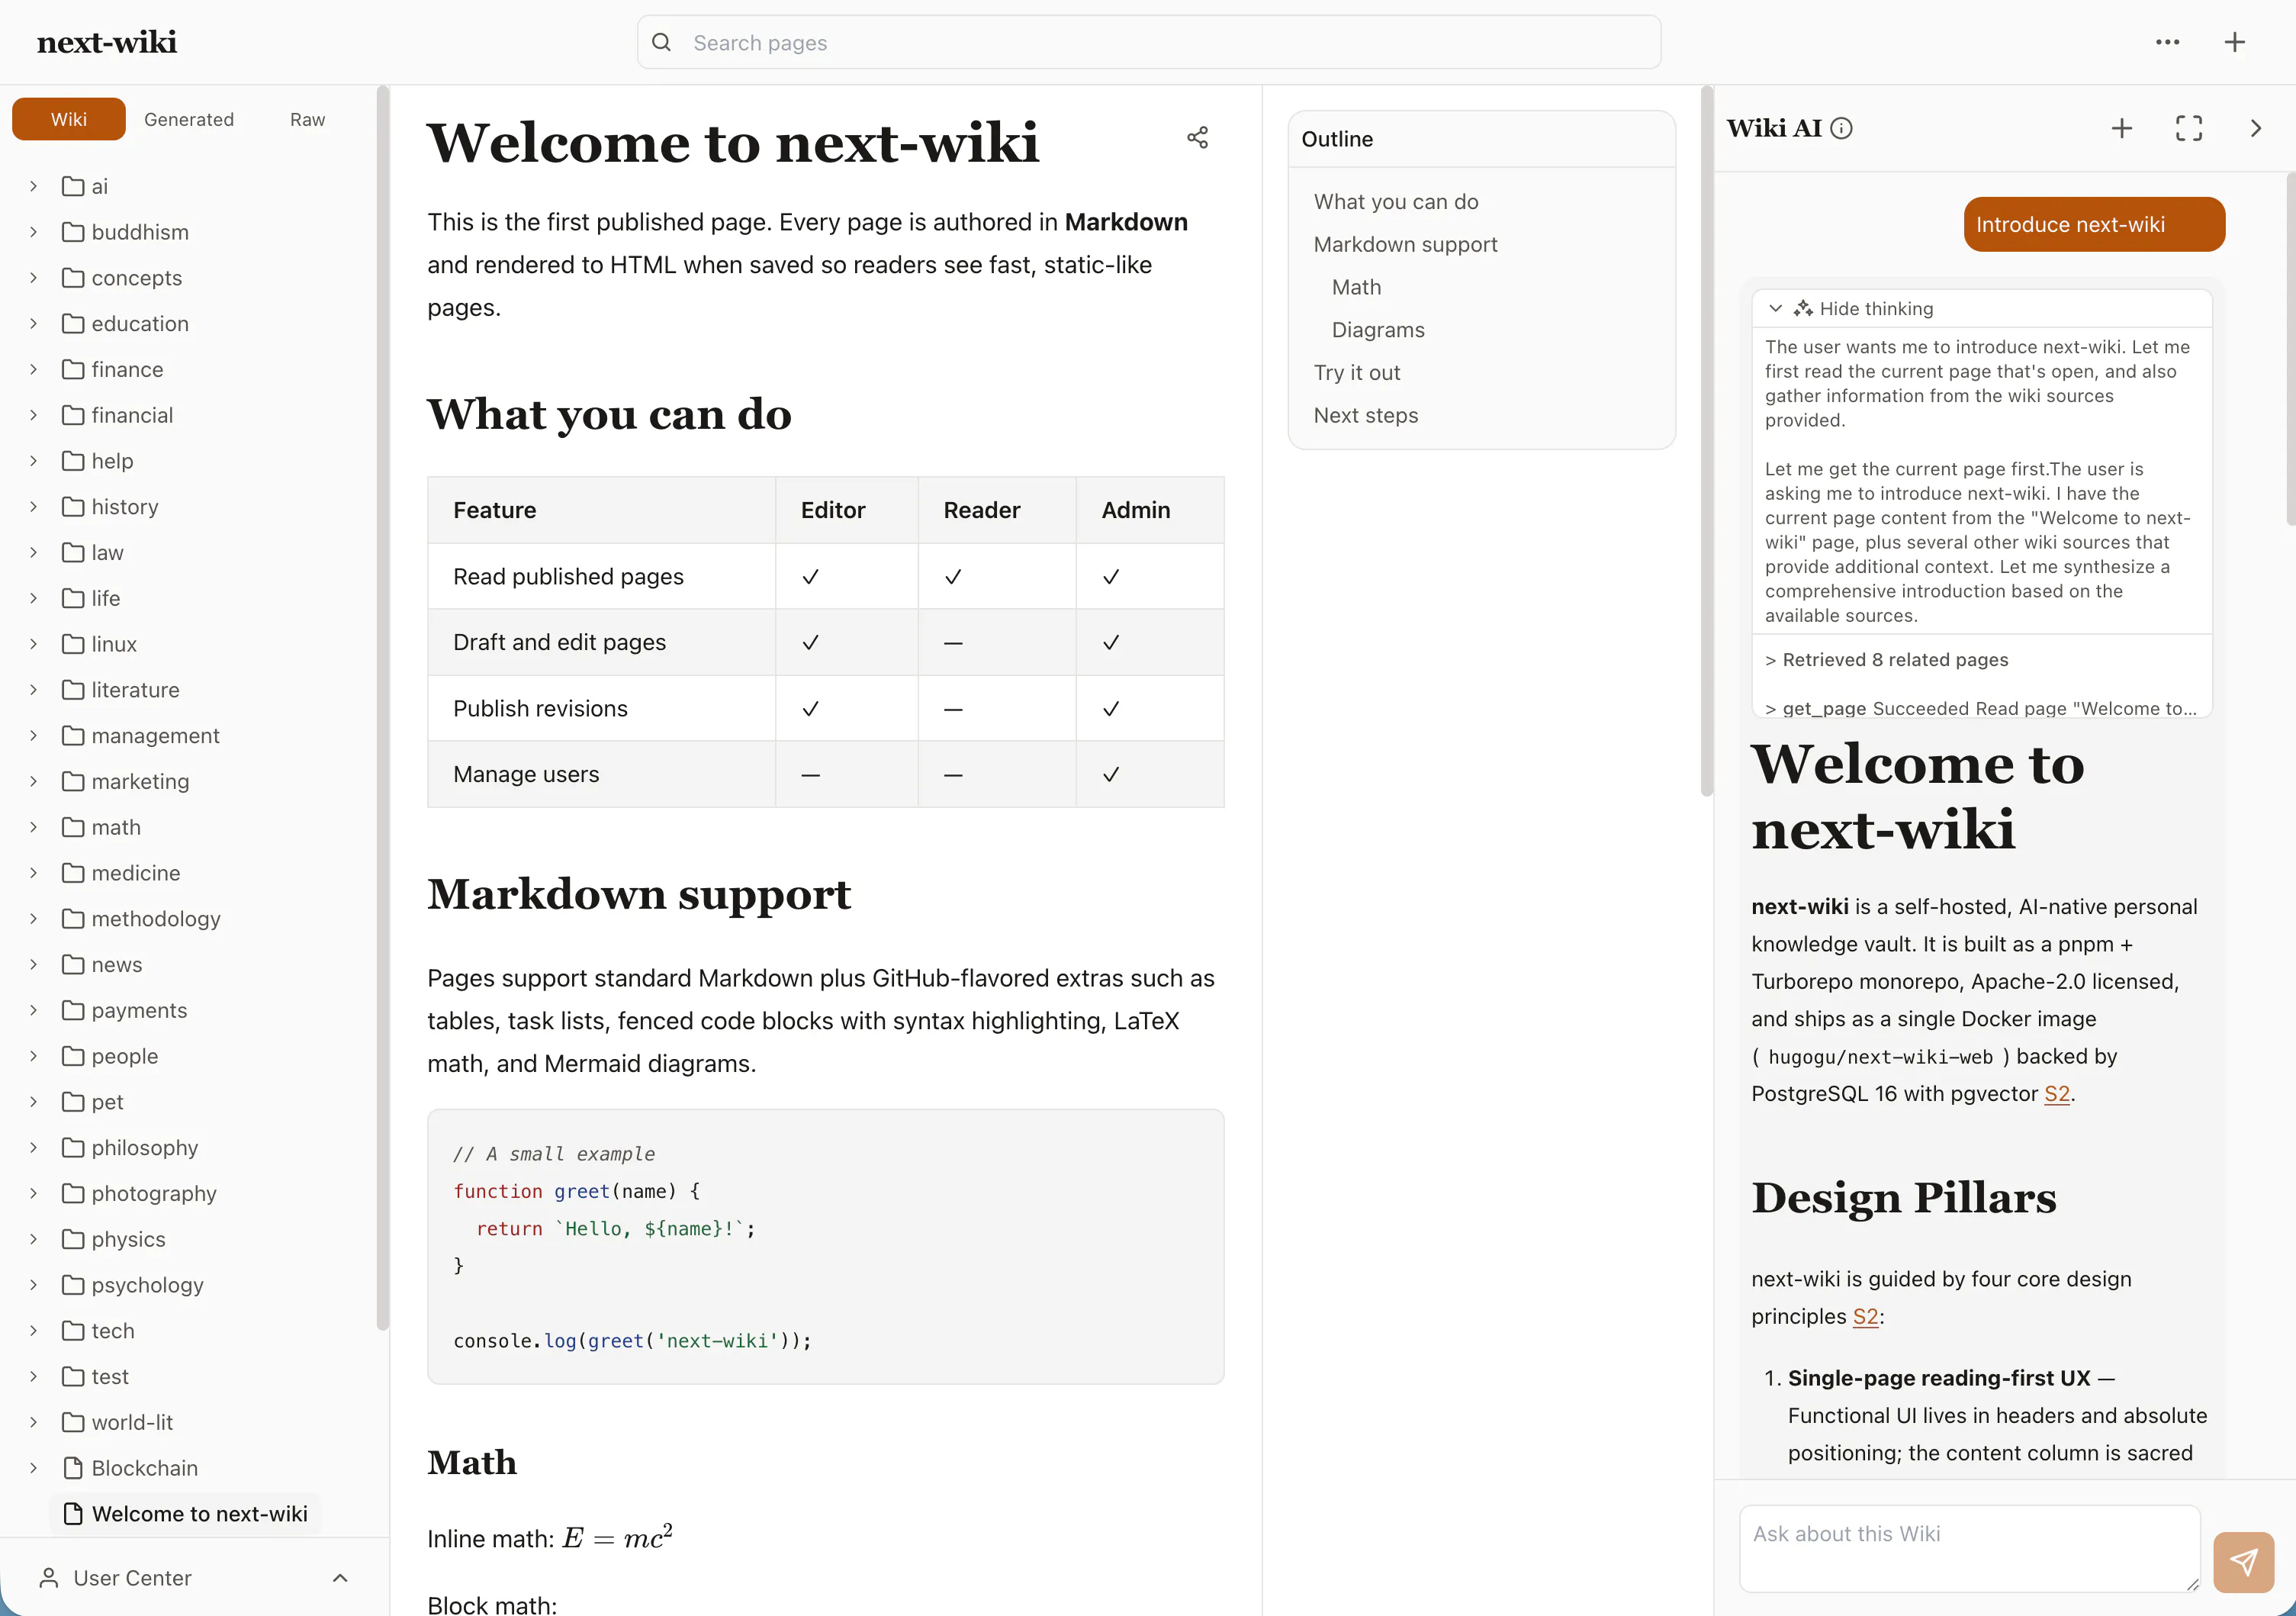Open the more options ellipsis menu
The image size is (2296, 1616).
coord(2167,42)
